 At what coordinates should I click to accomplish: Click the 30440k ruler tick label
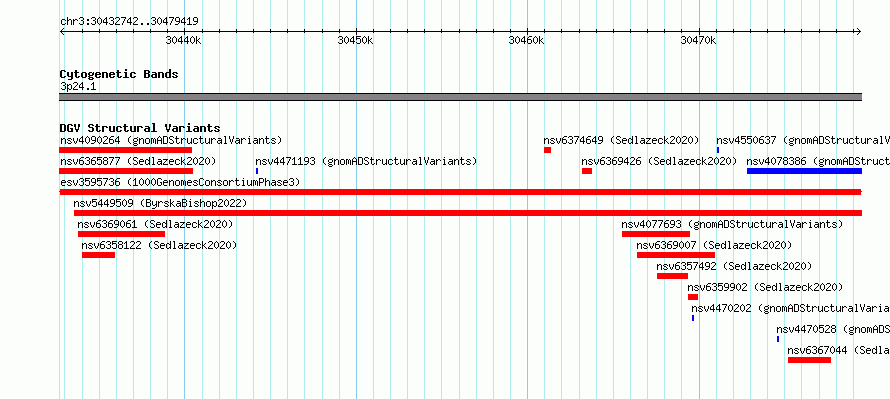tap(183, 40)
